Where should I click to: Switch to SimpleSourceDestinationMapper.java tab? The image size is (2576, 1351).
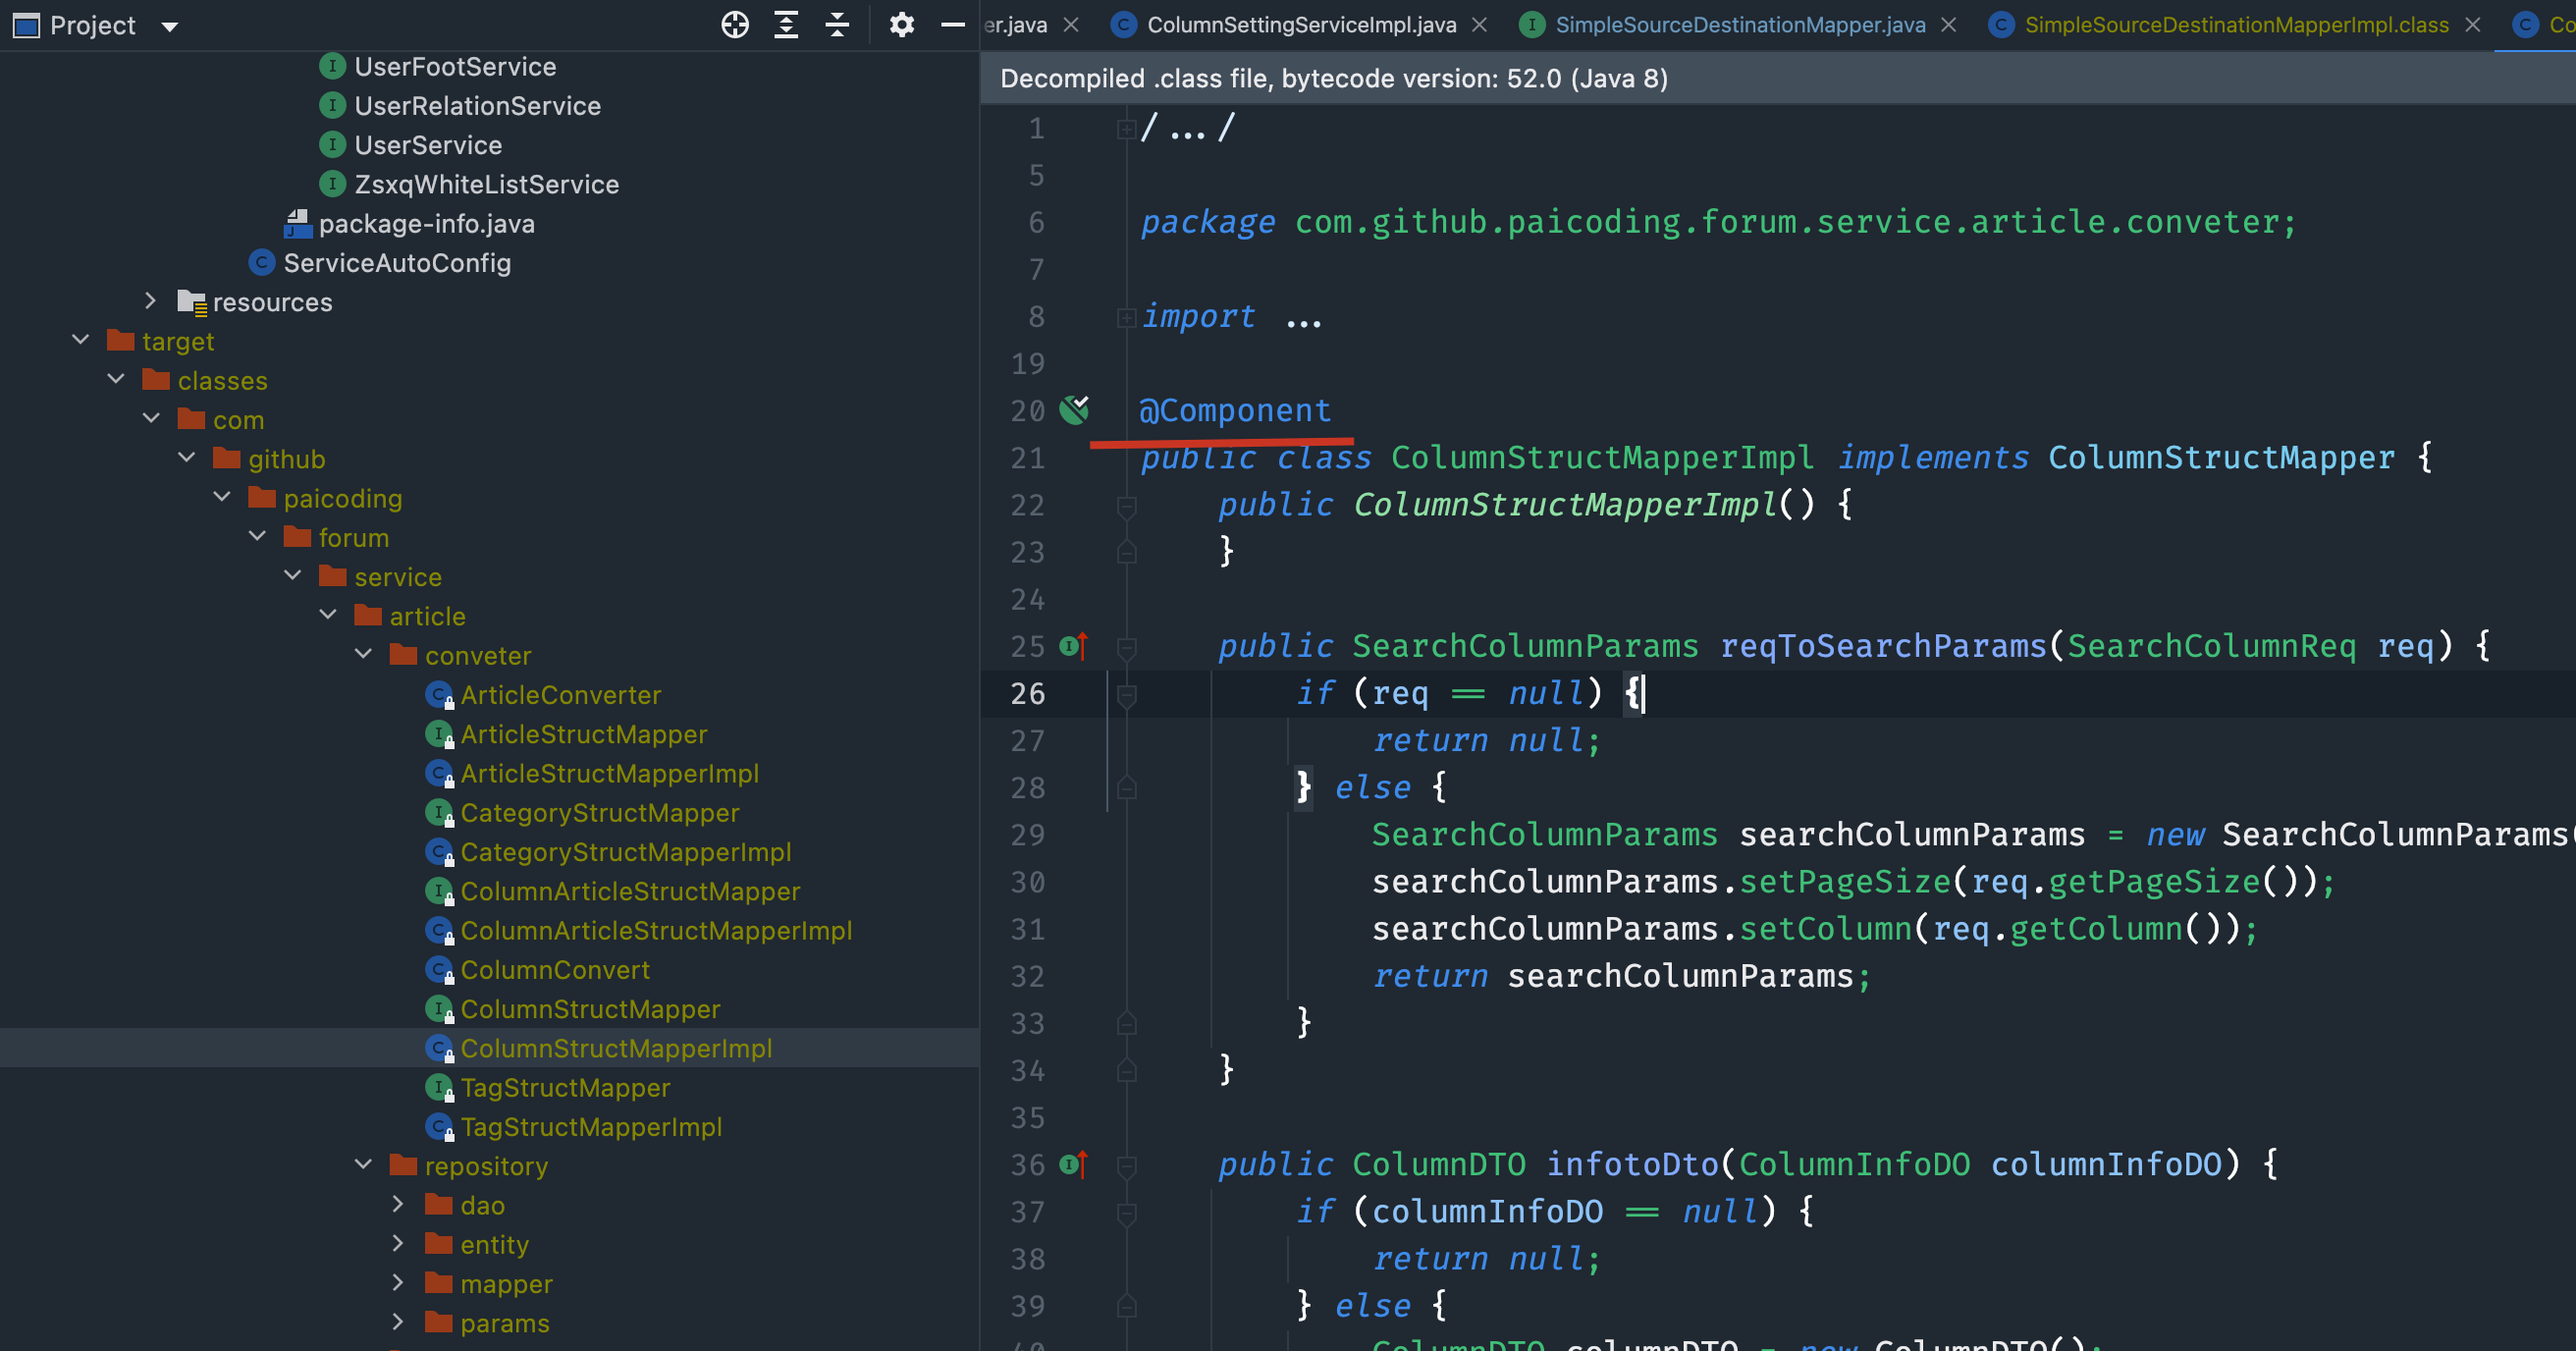(x=1739, y=25)
